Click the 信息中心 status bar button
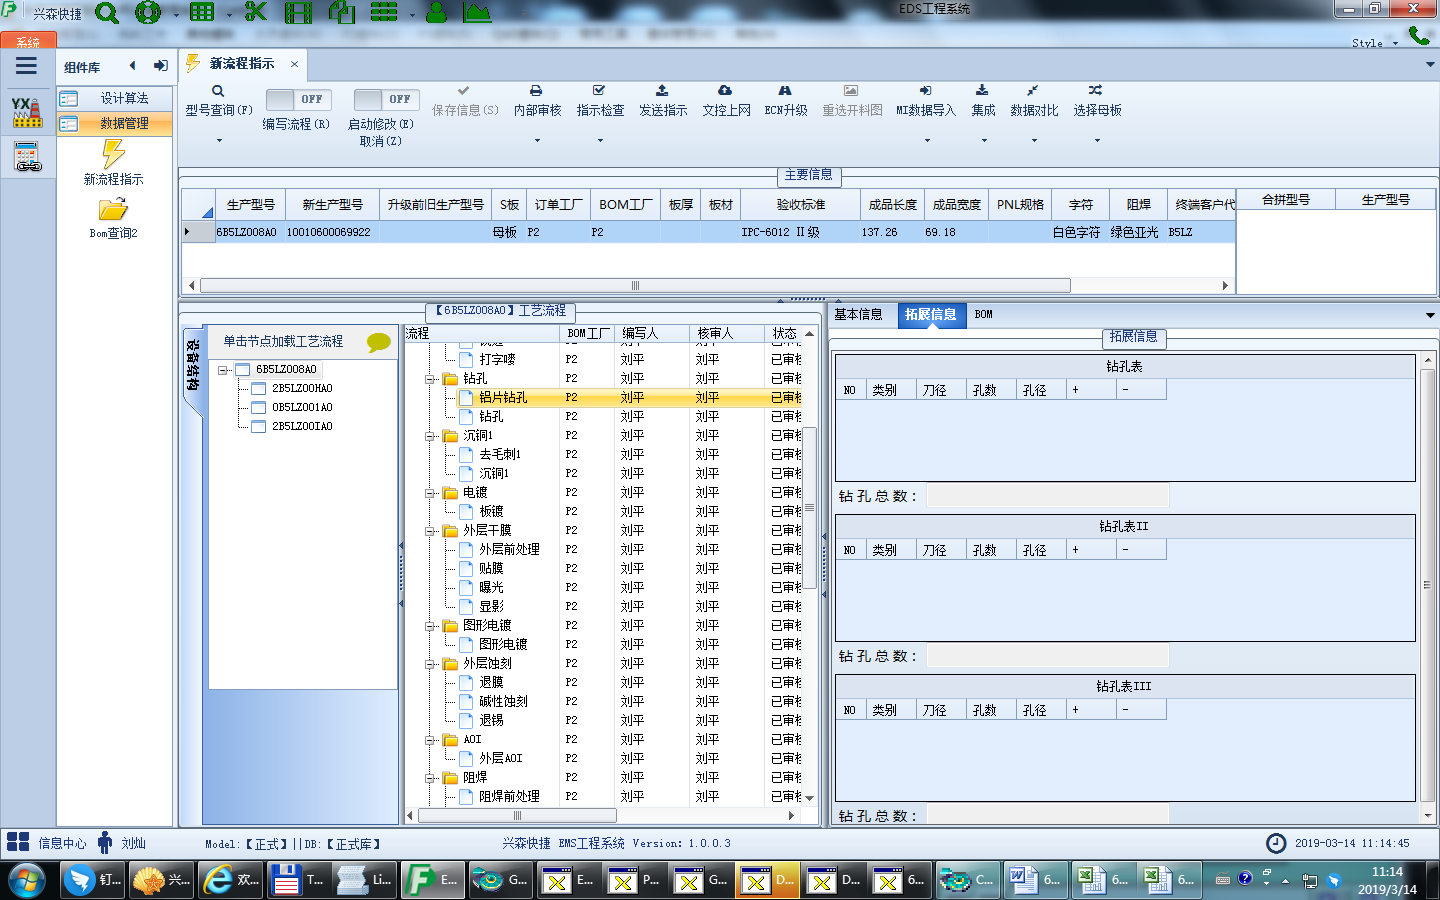The height and width of the screenshot is (900, 1440). 47,843
